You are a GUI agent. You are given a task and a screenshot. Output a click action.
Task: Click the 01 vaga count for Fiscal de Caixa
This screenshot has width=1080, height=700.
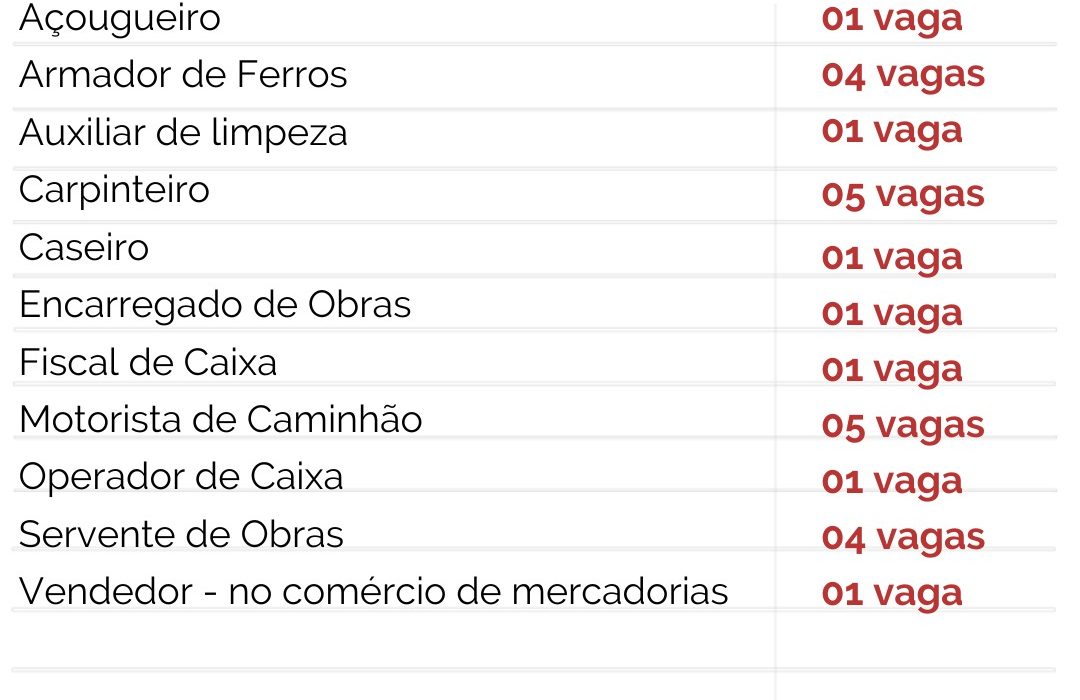pos(892,369)
